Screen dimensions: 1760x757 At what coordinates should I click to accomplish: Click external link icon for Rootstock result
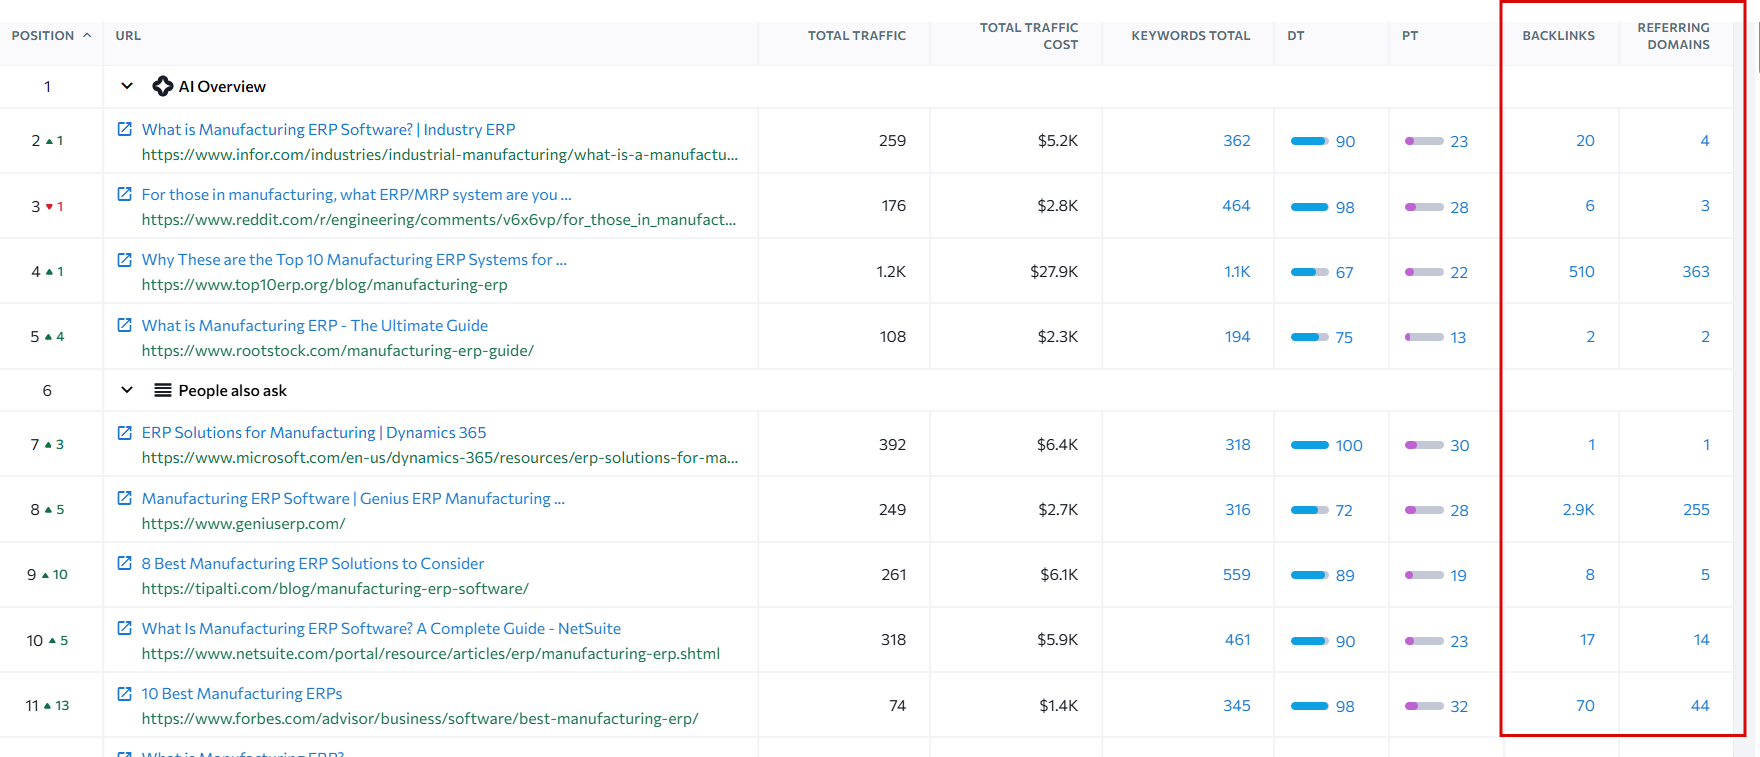[125, 325]
